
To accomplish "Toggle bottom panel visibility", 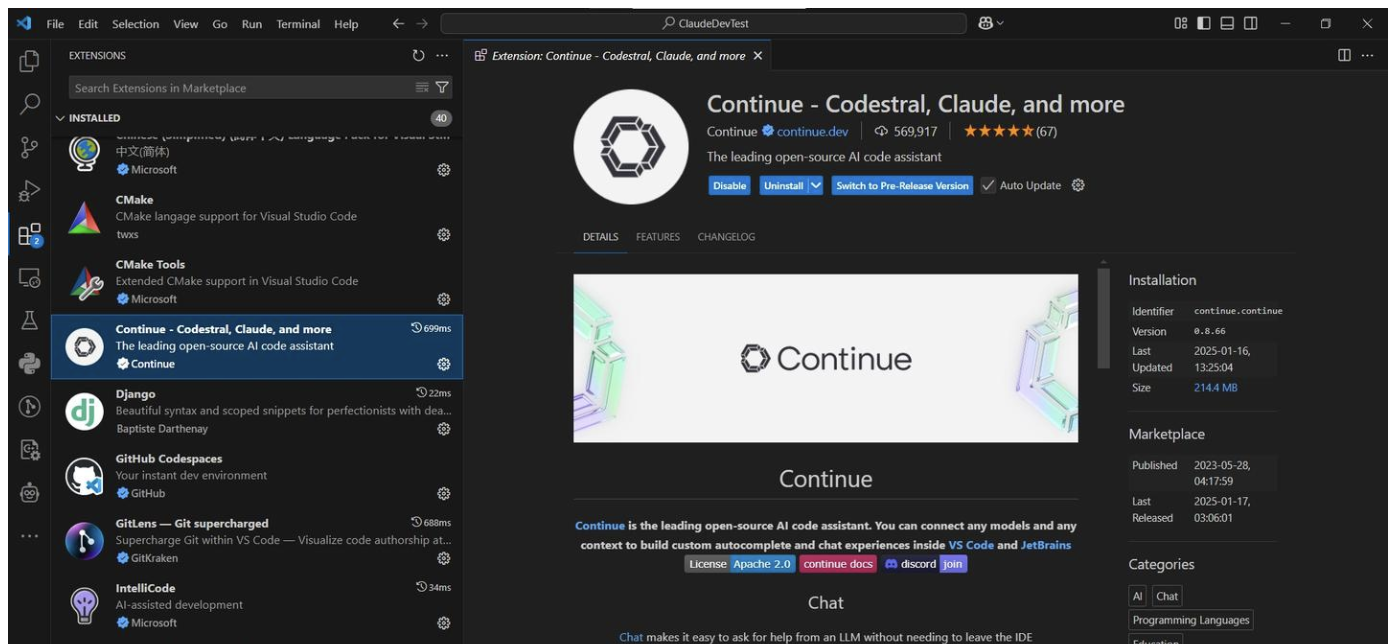I will pos(1227,24).
